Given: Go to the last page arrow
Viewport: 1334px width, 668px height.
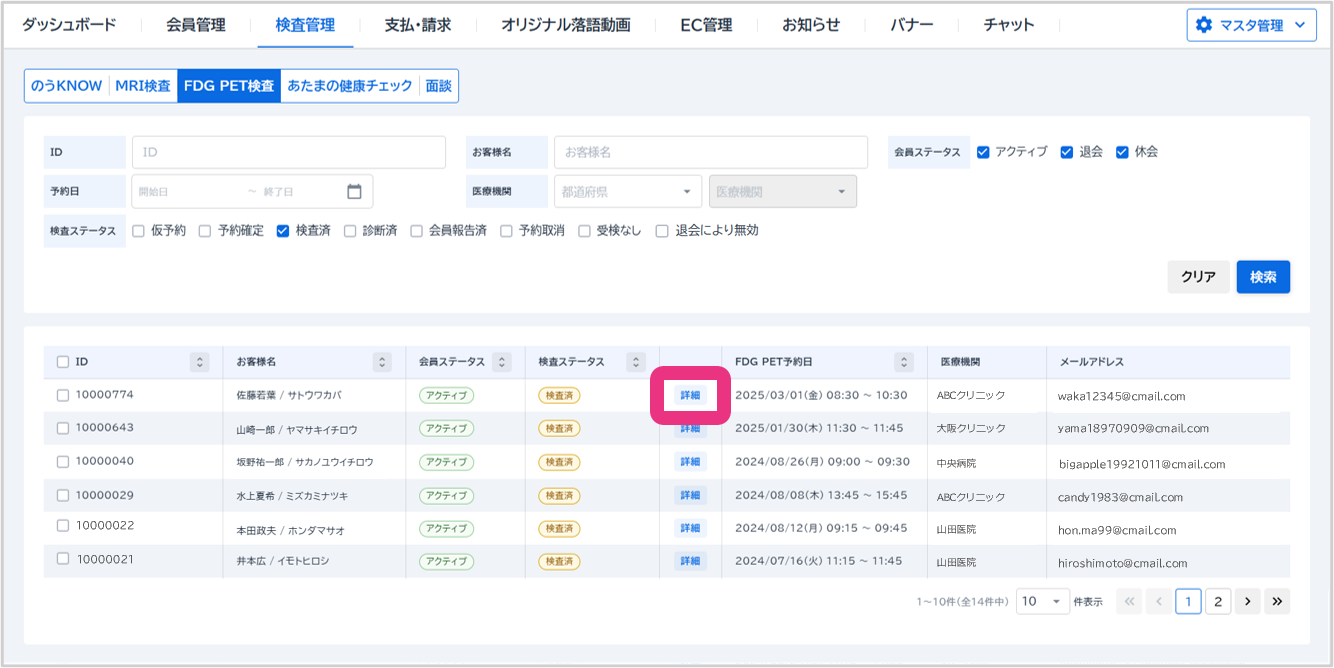Looking at the screenshot, I should click(1277, 601).
